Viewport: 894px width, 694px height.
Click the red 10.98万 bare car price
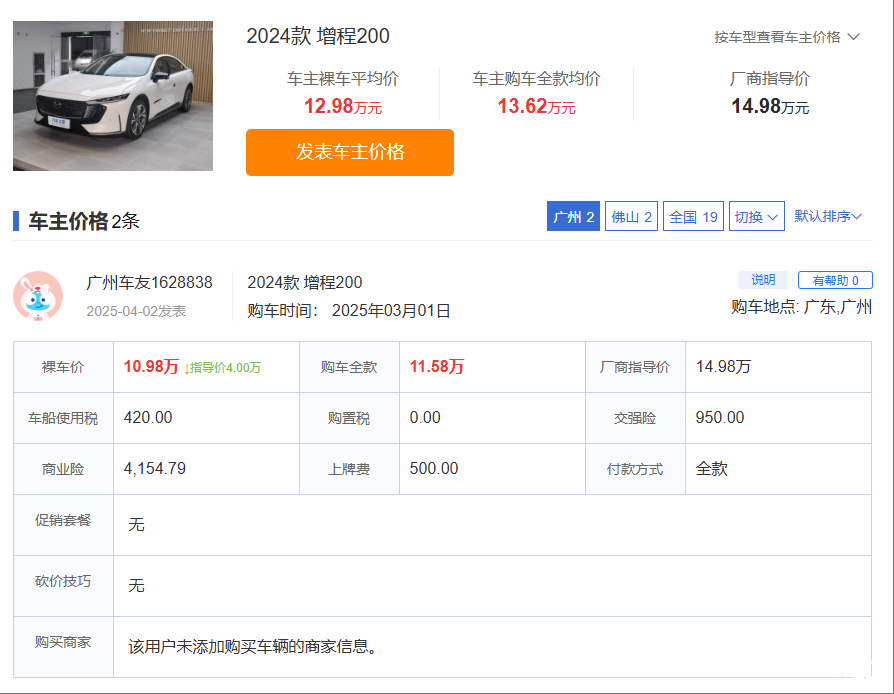[x=151, y=366]
